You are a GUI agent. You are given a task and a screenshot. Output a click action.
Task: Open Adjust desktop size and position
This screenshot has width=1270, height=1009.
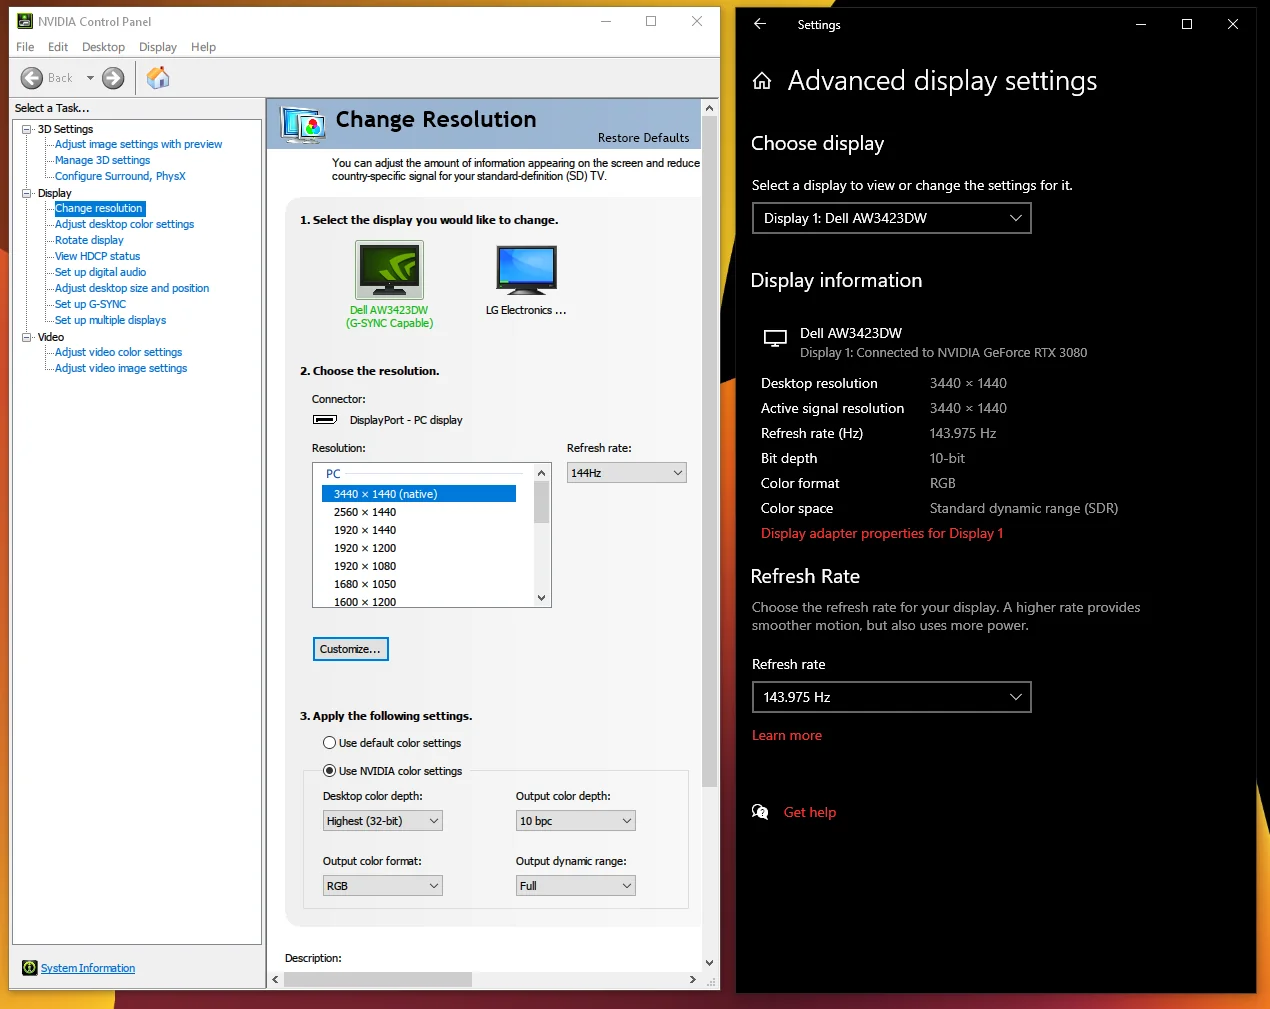coord(132,288)
